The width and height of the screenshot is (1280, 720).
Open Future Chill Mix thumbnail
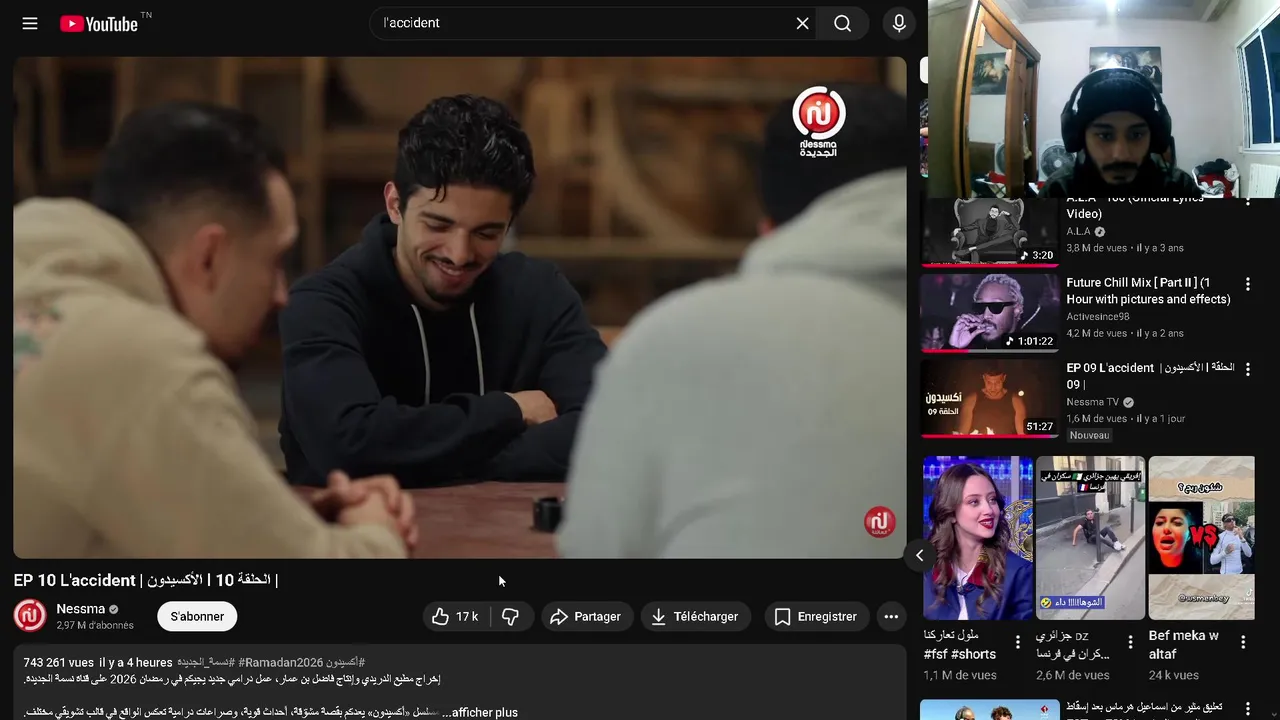(x=989, y=313)
